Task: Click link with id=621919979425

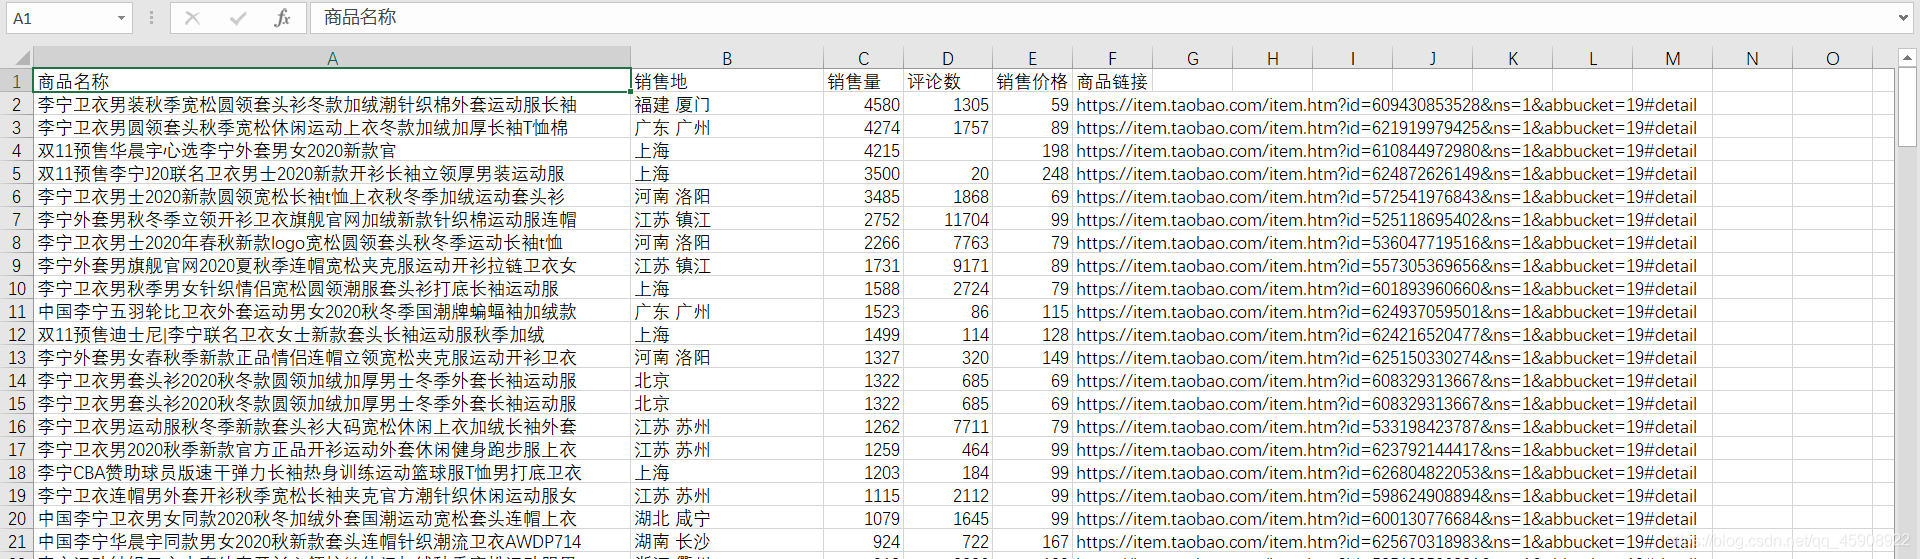Action: pos(1386,127)
